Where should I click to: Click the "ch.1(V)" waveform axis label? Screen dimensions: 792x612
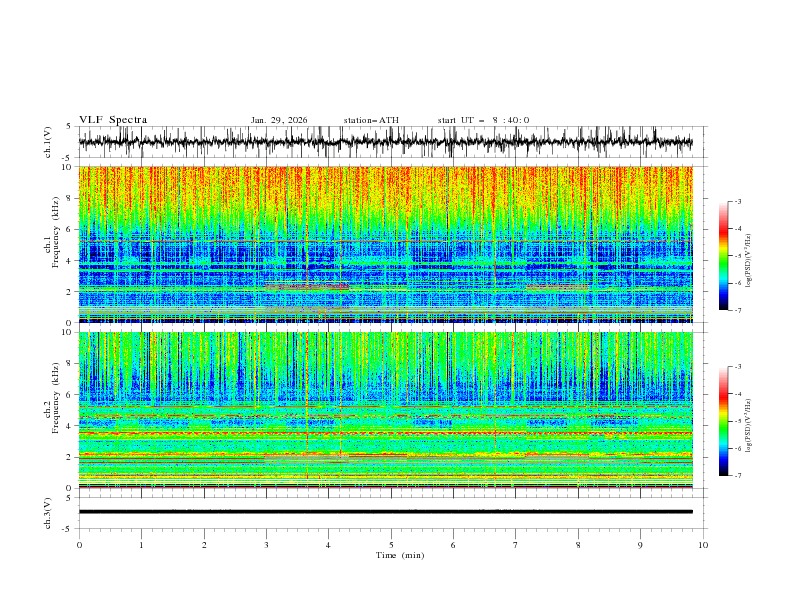point(48,142)
